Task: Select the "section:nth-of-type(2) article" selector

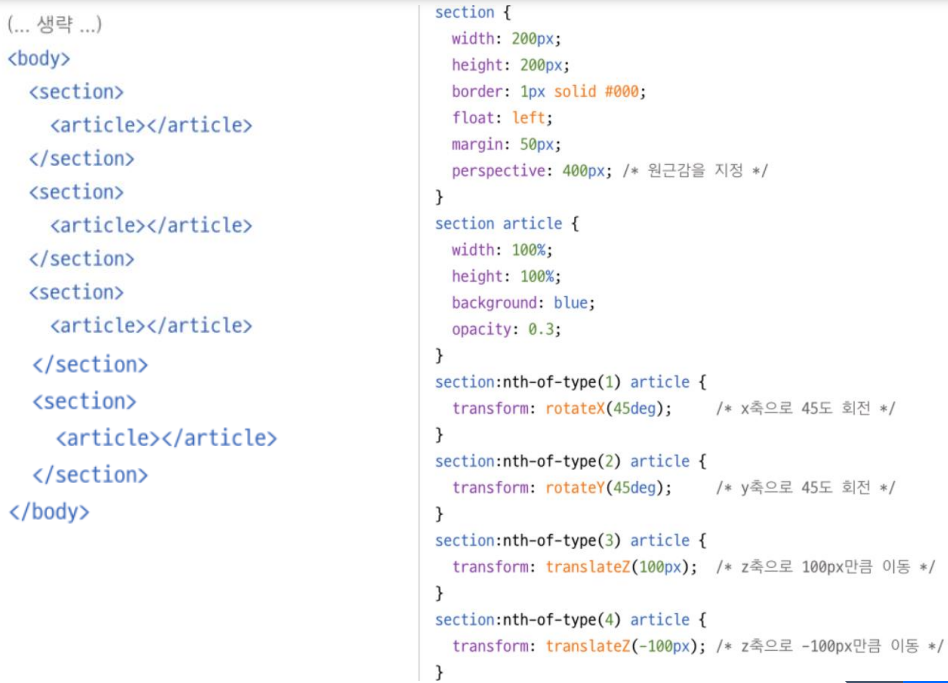Action: click(x=562, y=461)
